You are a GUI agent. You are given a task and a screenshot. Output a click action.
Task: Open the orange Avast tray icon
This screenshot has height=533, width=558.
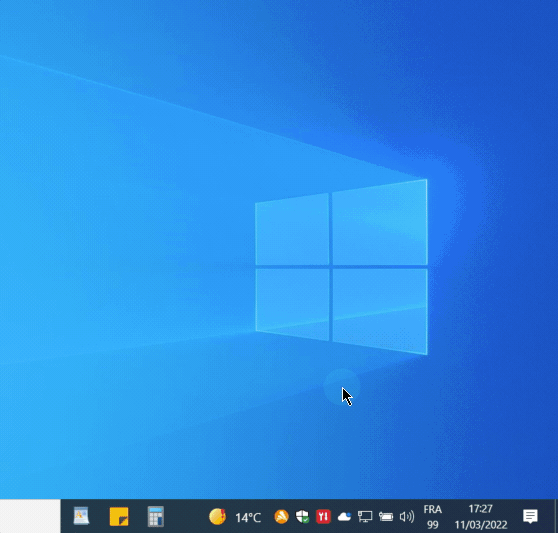point(281,517)
